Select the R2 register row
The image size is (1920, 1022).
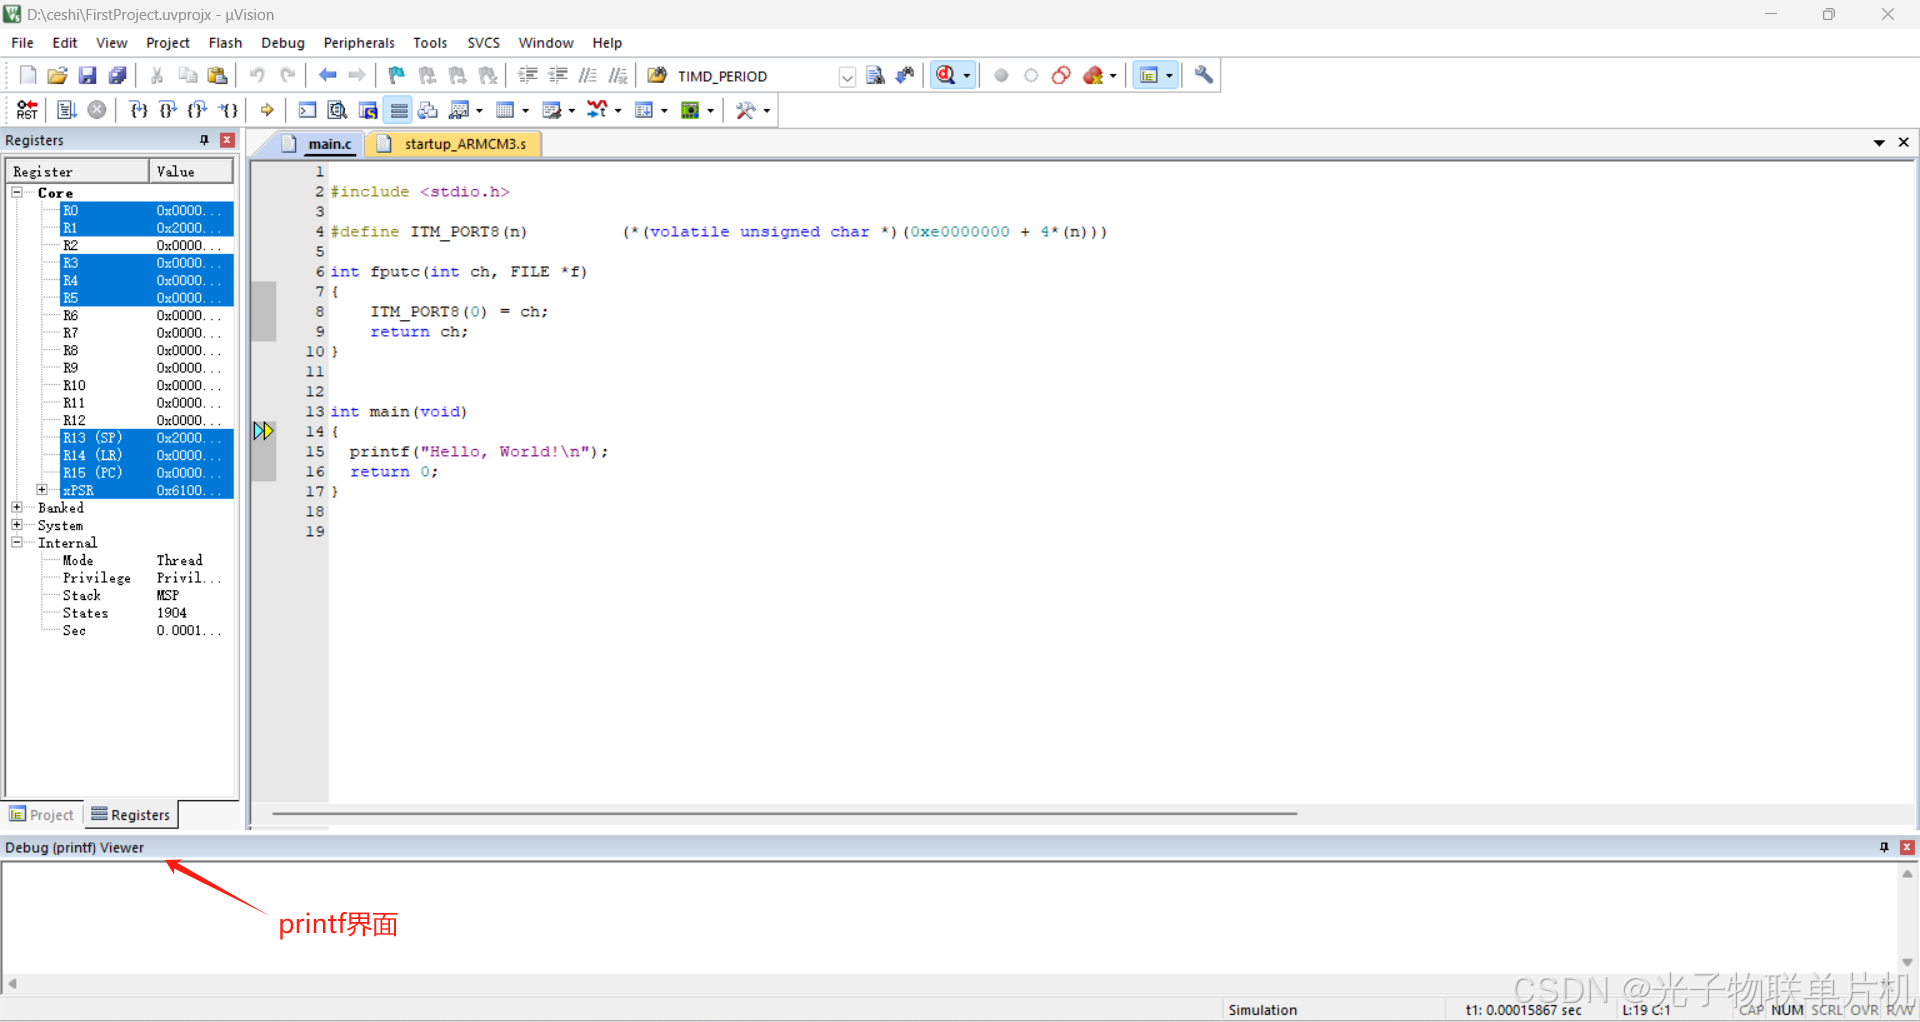click(147, 245)
